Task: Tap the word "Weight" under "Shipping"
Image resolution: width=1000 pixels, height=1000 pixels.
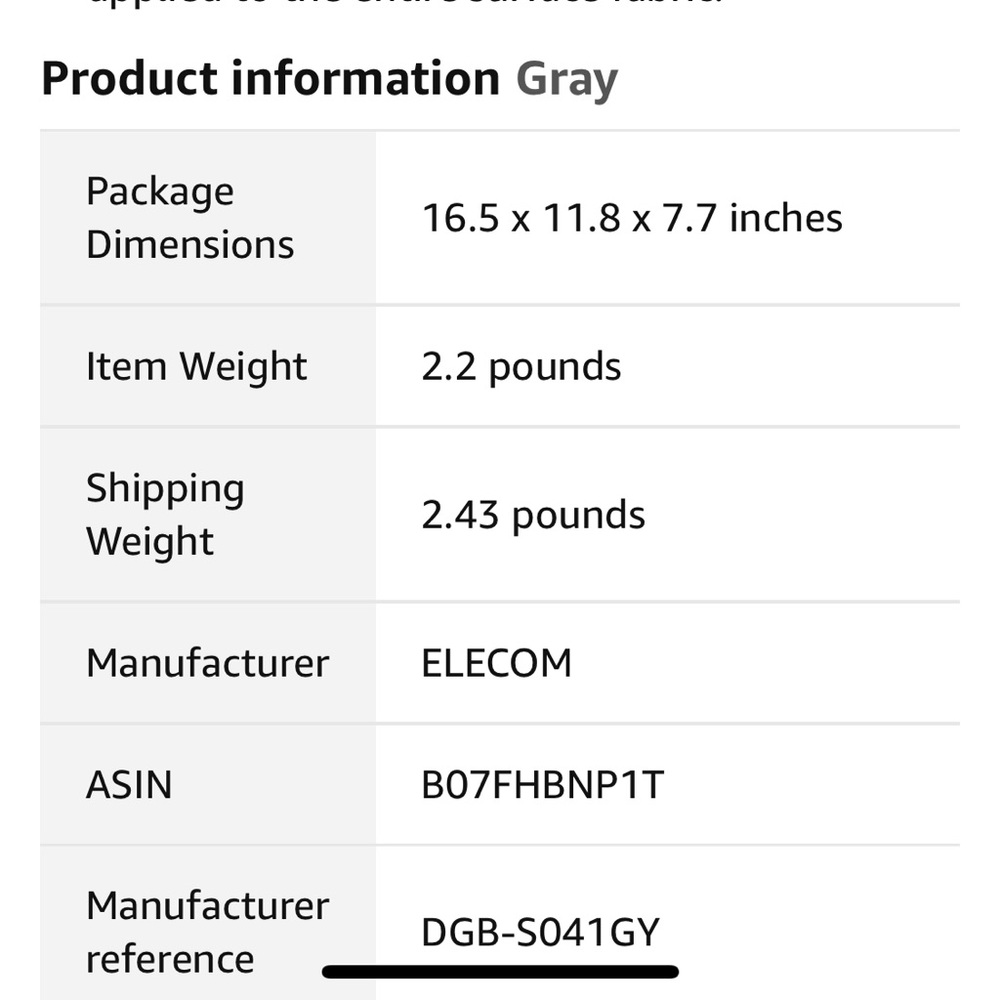Action: click(150, 542)
